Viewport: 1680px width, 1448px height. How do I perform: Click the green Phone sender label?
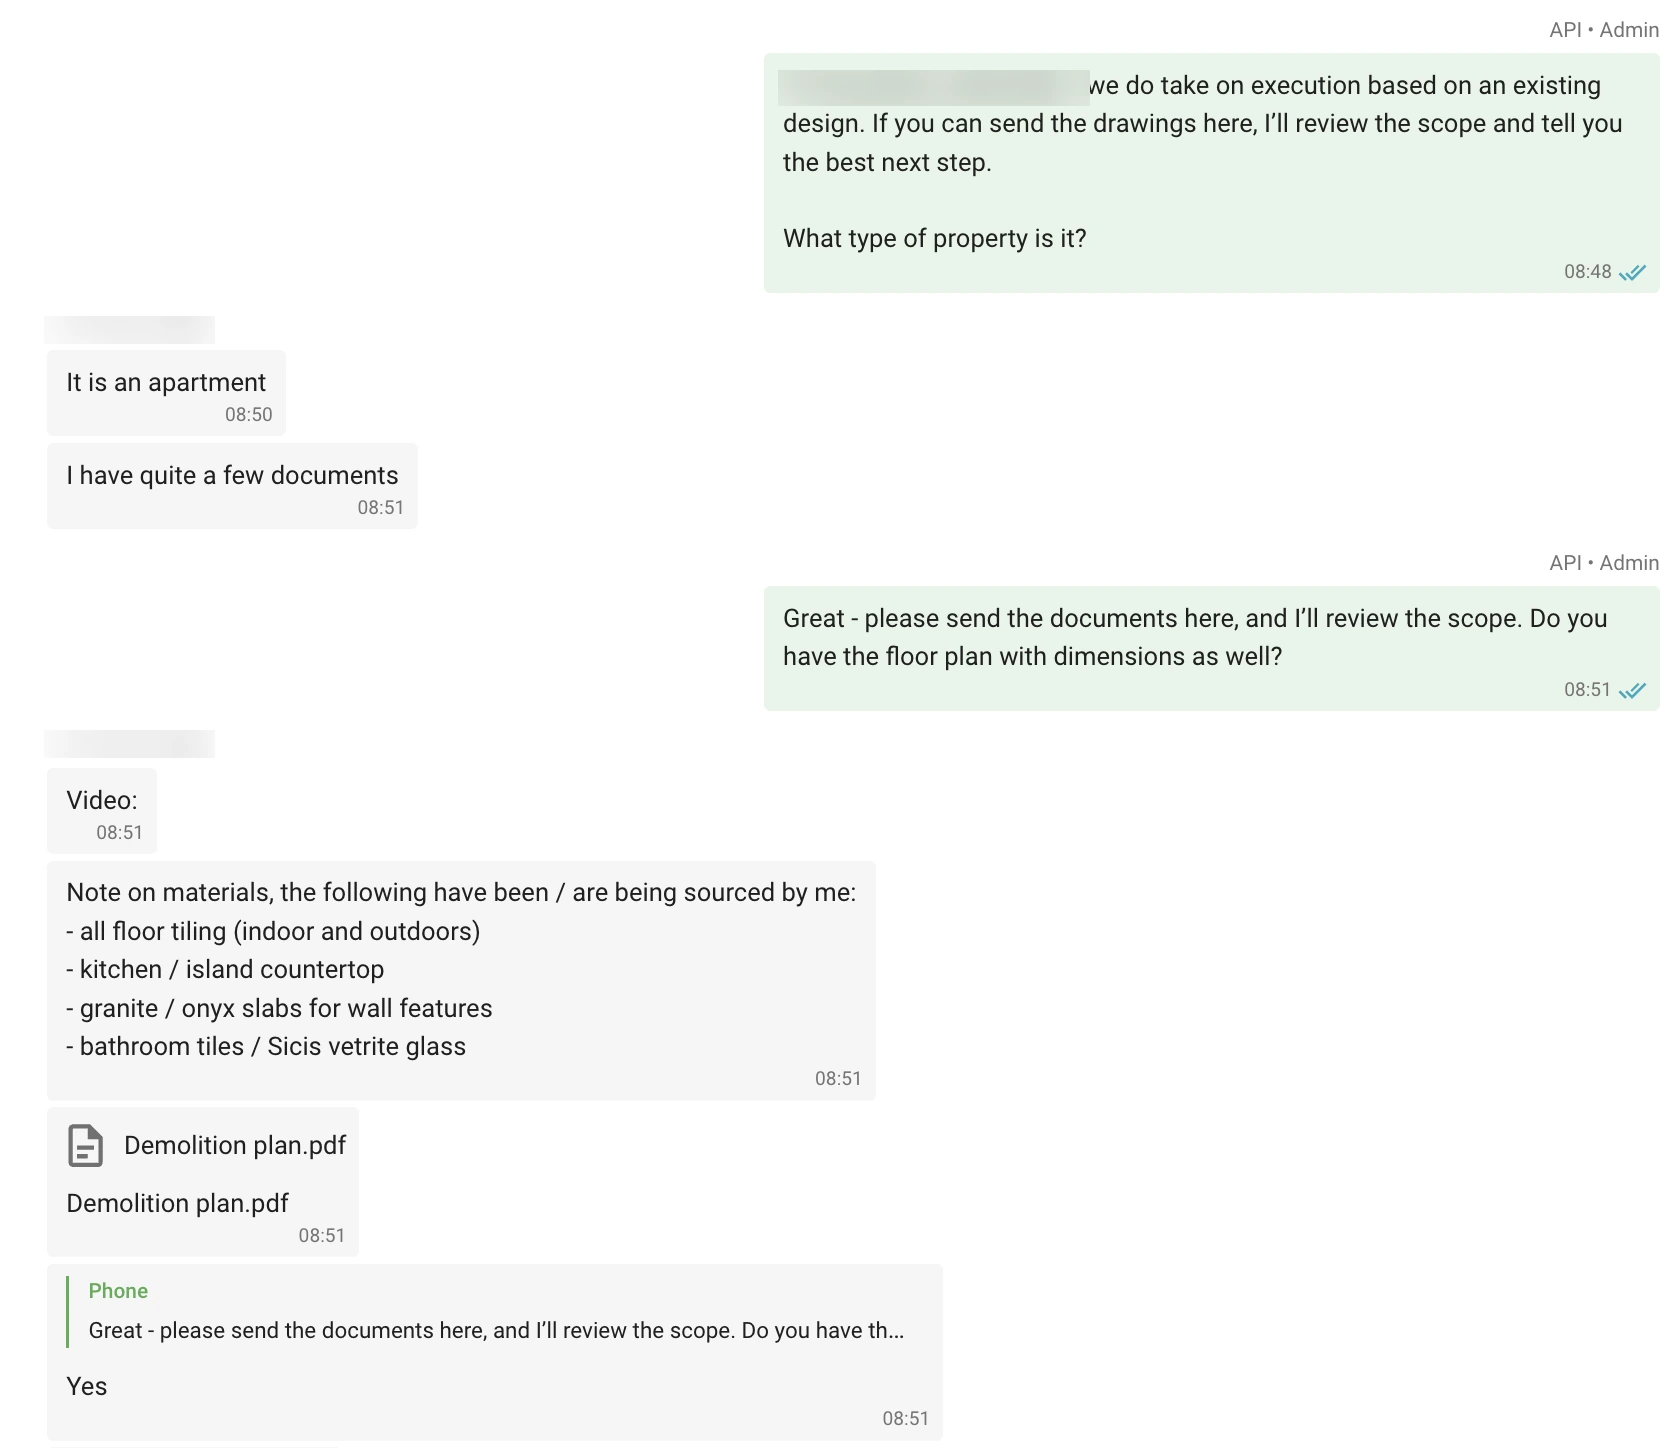coord(118,1291)
